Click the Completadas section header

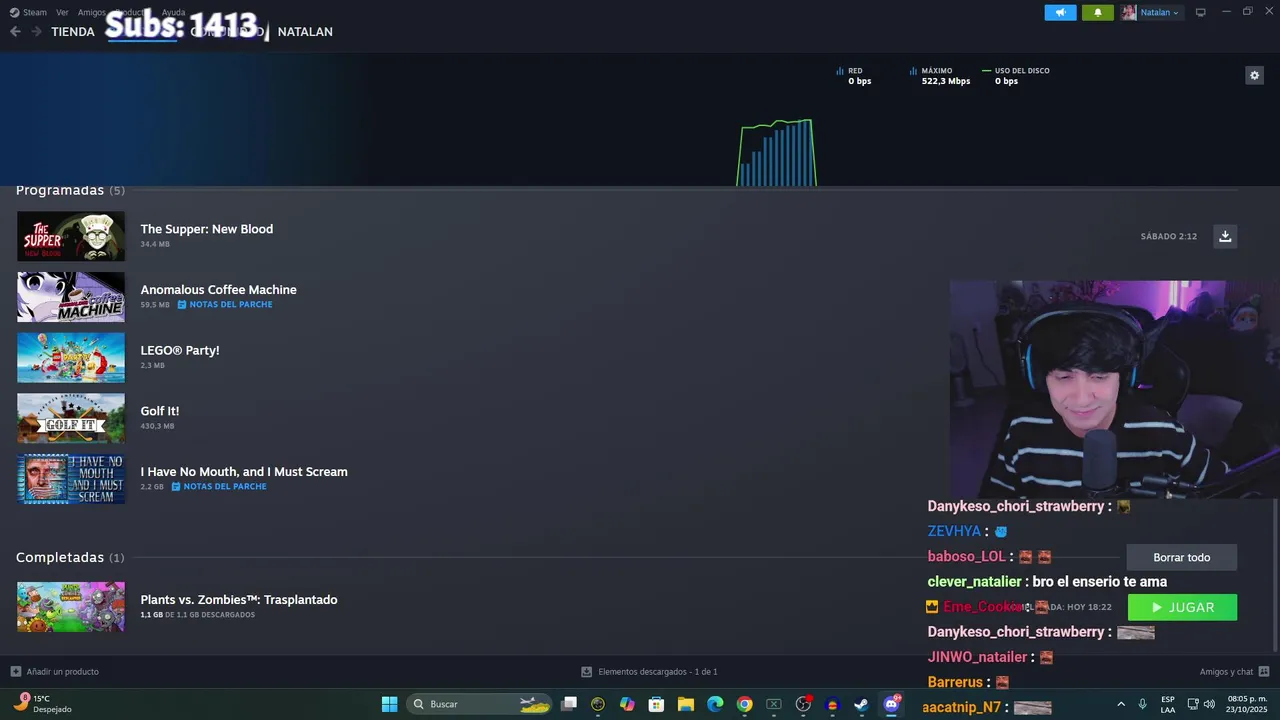coord(70,557)
